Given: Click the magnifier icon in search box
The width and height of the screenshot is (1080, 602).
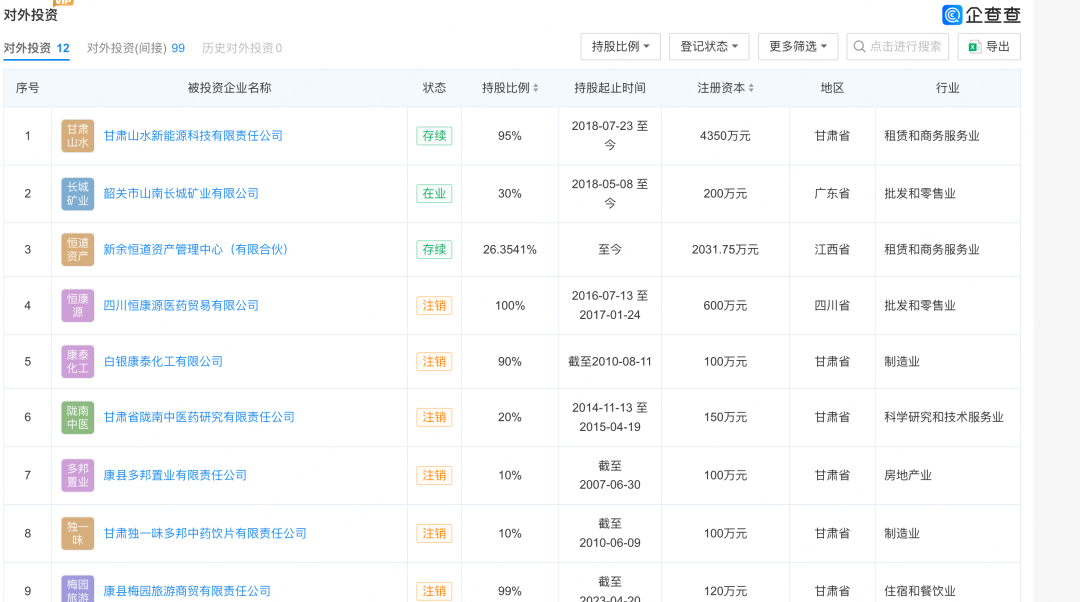Looking at the screenshot, I should coord(859,46).
